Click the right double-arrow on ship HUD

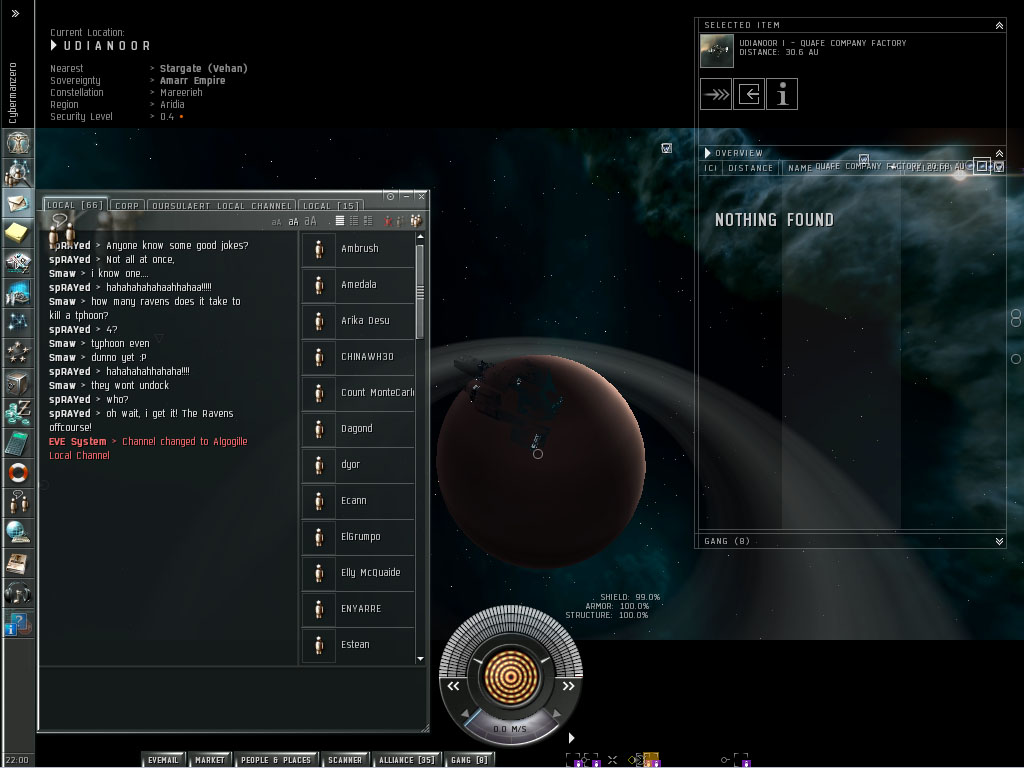[568, 686]
